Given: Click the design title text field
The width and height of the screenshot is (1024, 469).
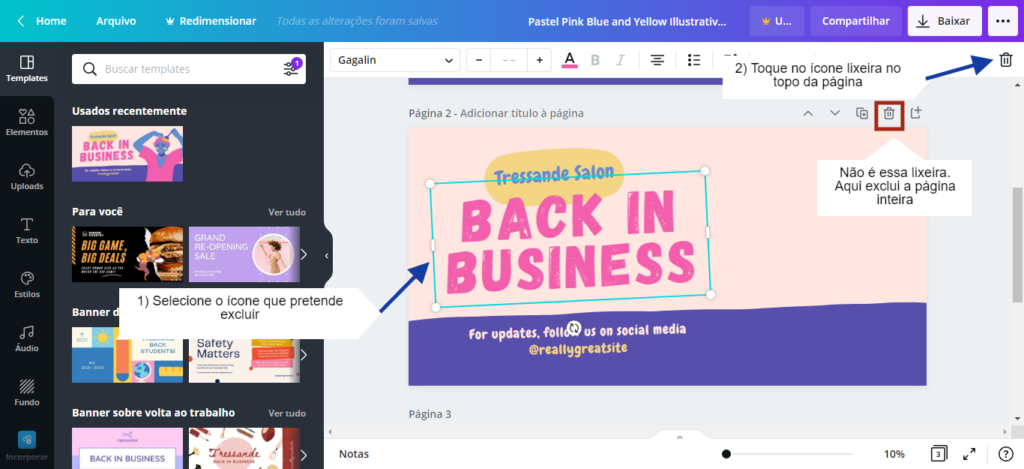Looking at the screenshot, I should click(x=627, y=21).
